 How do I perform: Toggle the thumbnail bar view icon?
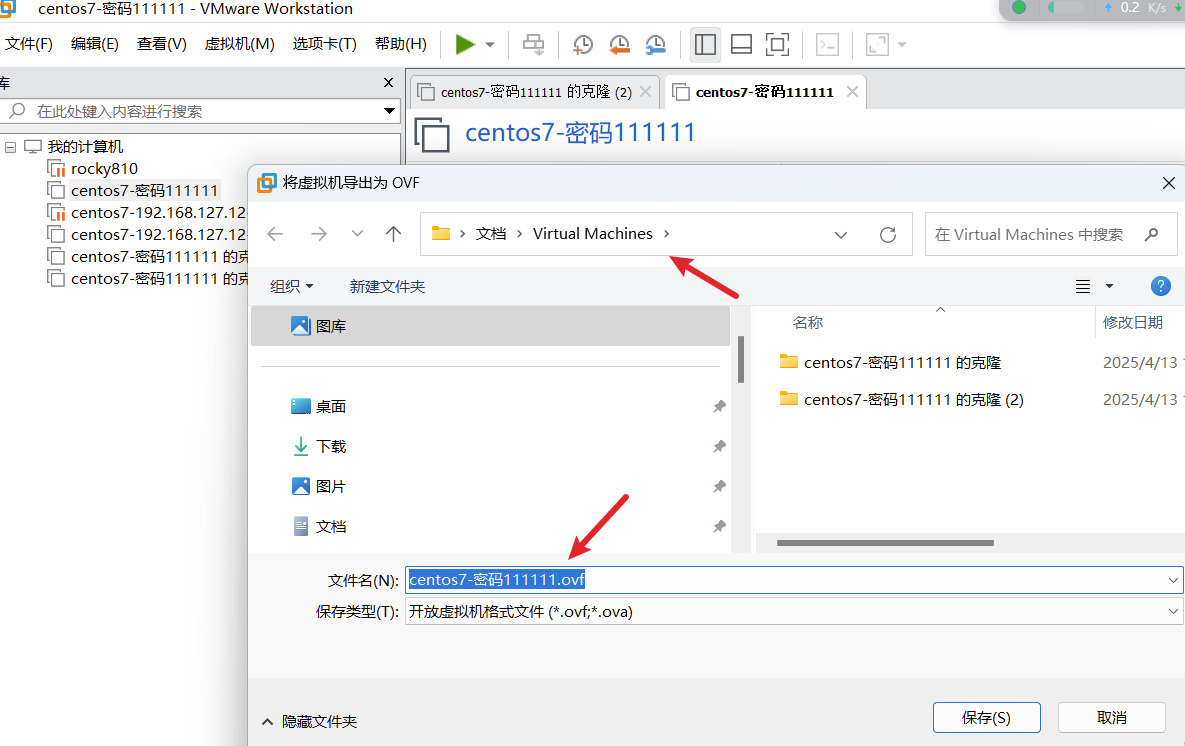(741, 45)
